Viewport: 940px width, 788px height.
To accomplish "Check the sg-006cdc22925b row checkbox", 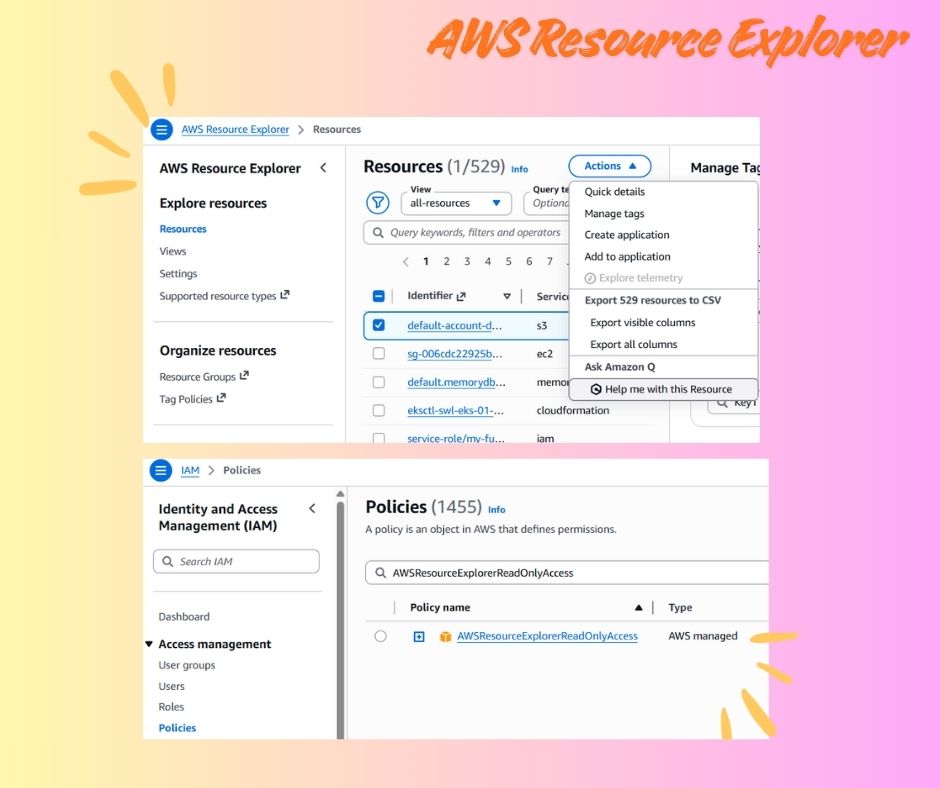I will (379, 353).
